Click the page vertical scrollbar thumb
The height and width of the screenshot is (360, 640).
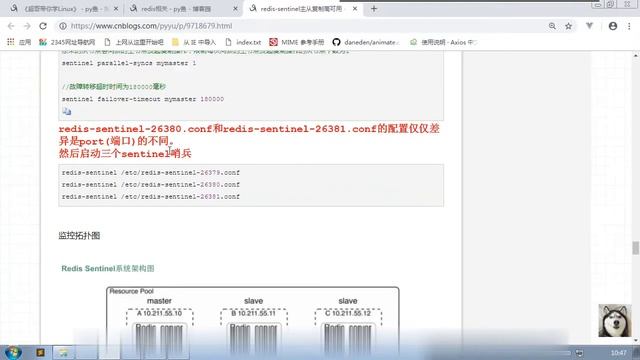pyautogui.click(x=636, y=248)
